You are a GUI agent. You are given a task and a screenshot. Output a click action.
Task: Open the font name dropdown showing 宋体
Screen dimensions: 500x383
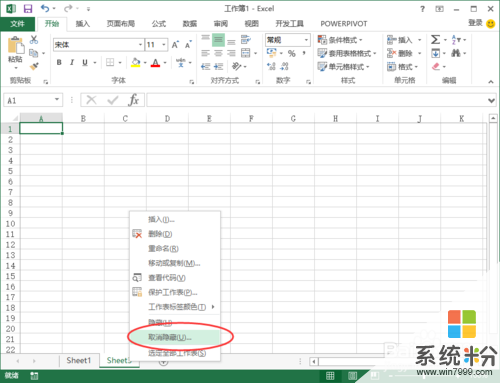pos(99,45)
